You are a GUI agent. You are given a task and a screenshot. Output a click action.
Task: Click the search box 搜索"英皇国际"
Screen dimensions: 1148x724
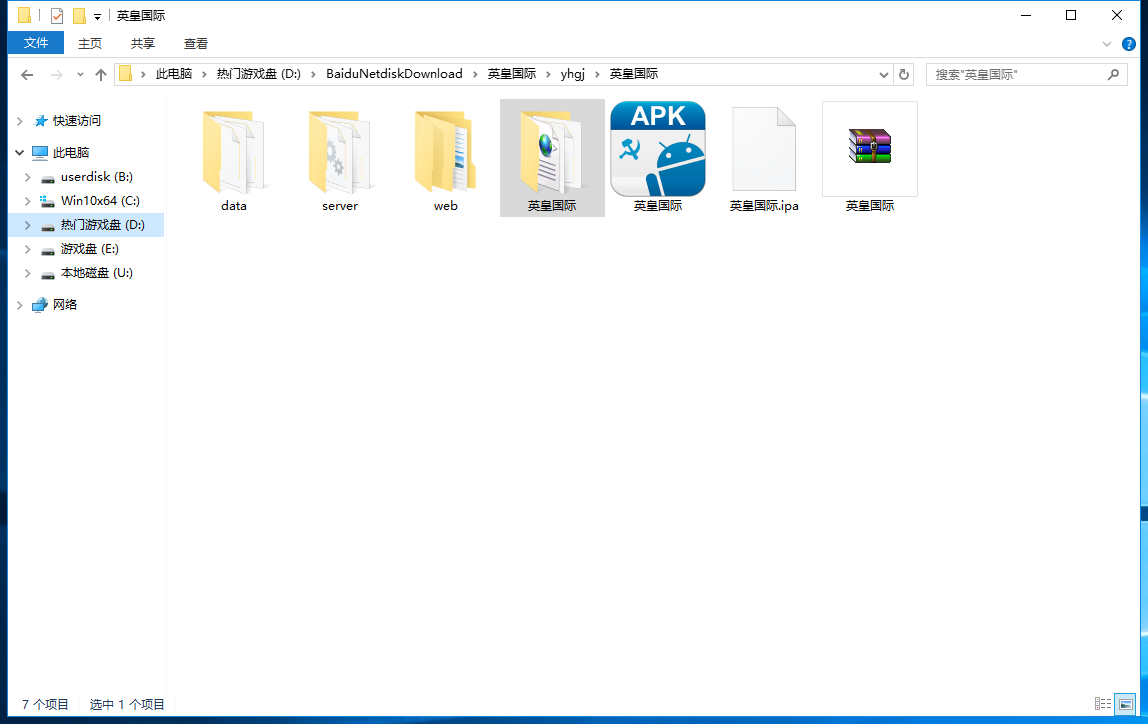1018,75
